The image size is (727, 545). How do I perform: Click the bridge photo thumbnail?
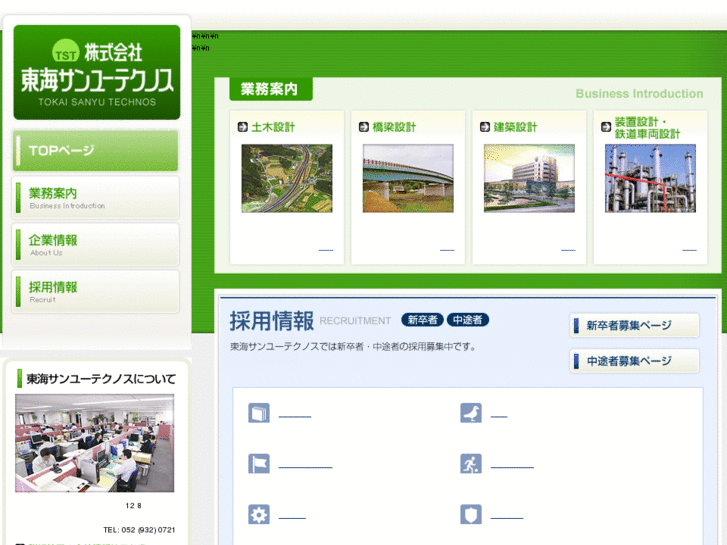tap(408, 179)
